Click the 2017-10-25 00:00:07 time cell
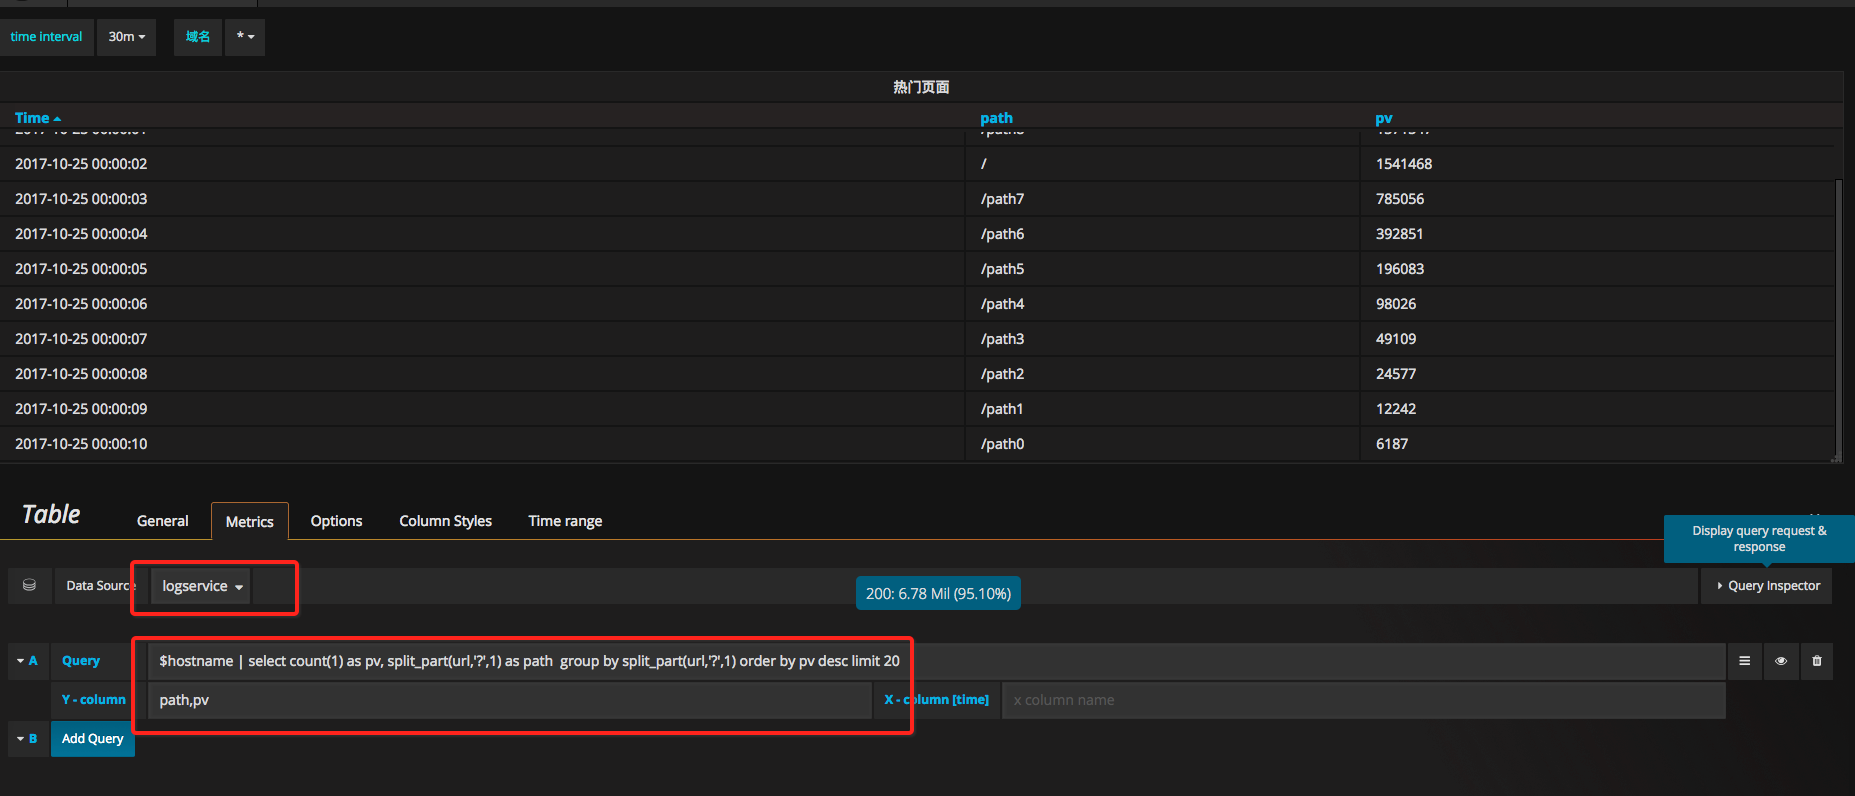1855x796 pixels. (x=81, y=339)
